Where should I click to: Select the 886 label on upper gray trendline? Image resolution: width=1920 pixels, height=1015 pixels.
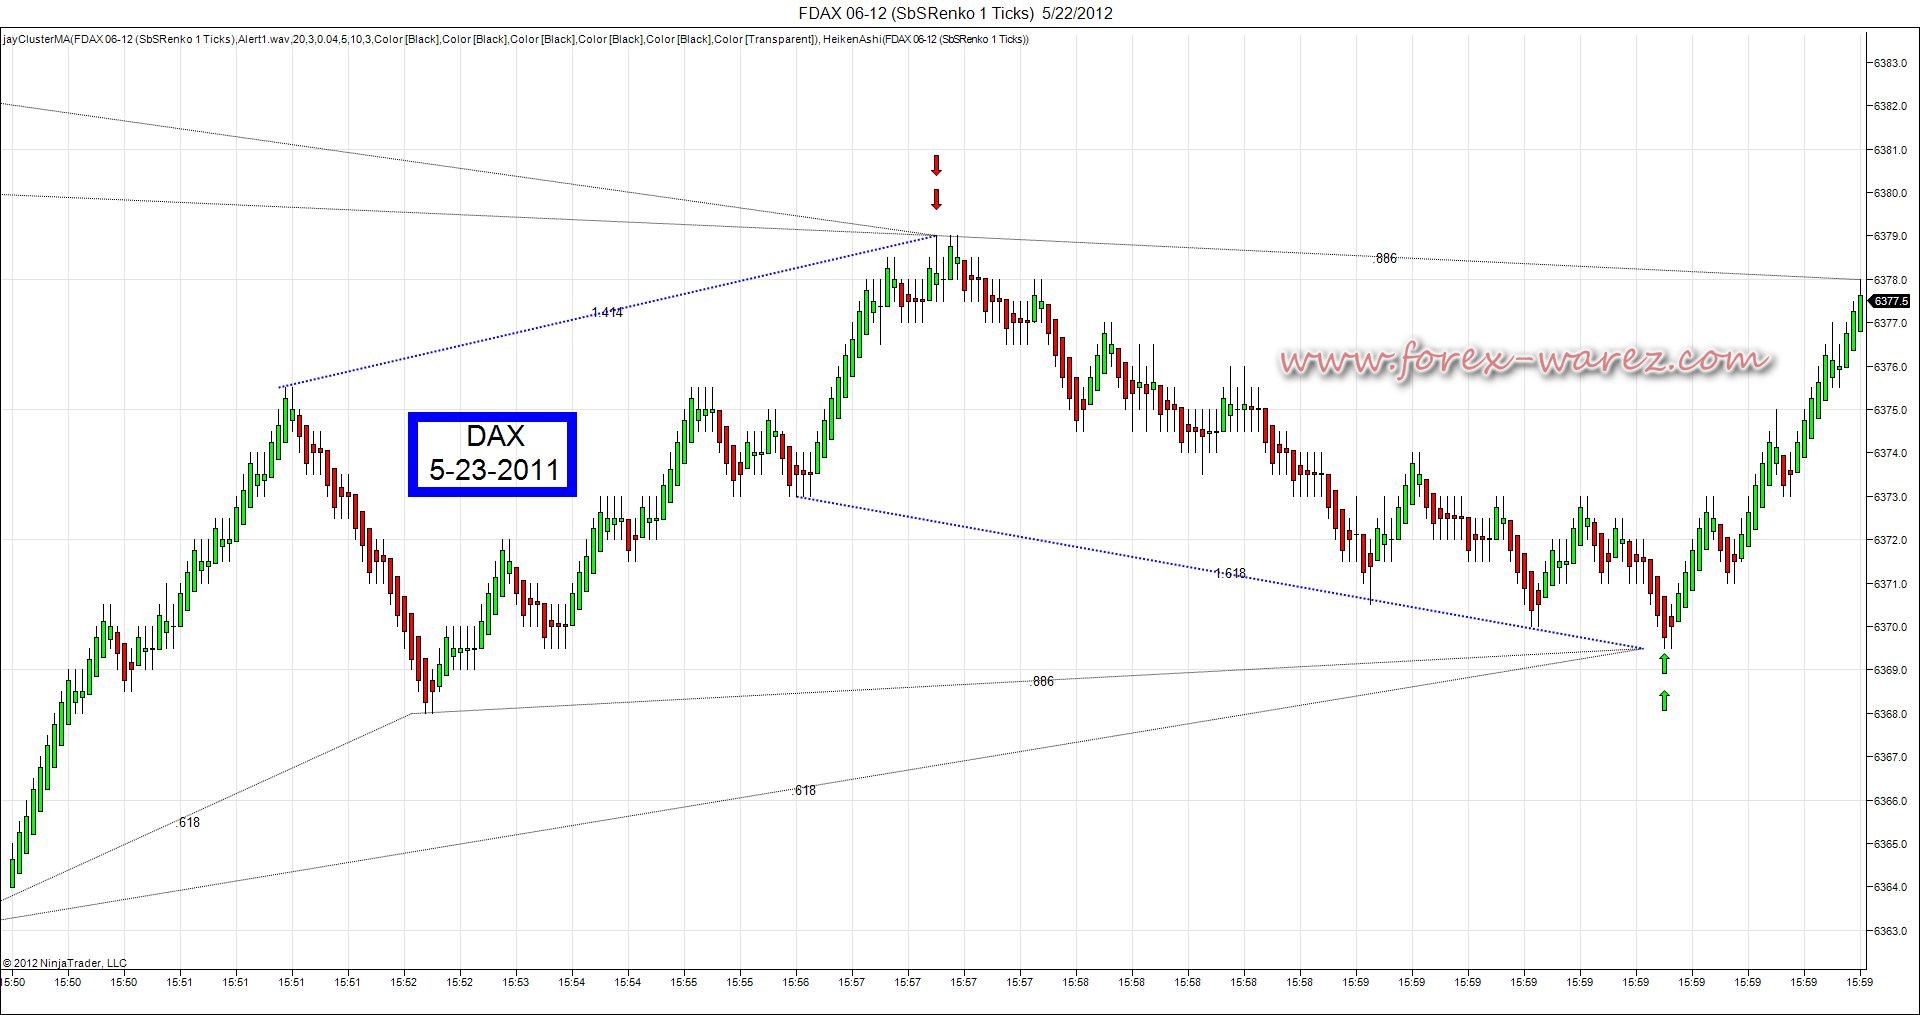coord(1385,258)
